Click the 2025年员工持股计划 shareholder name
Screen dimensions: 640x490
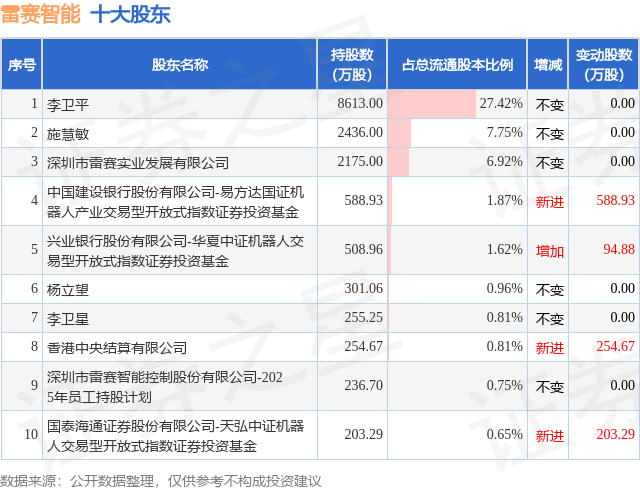[x=164, y=387]
